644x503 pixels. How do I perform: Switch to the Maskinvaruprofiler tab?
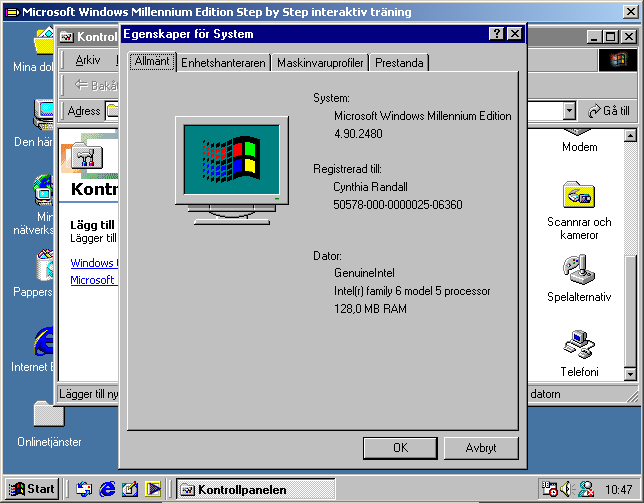click(x=320, y=63)
